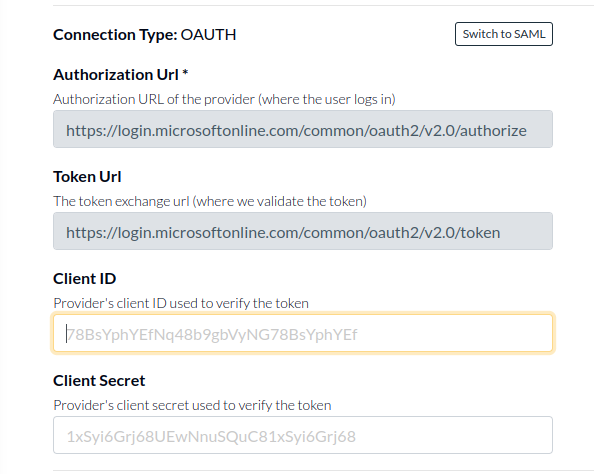Click the Client Secret heading label
Image resolution: width=594 pixels, height=474 pixels.
(x=99, y=380)
